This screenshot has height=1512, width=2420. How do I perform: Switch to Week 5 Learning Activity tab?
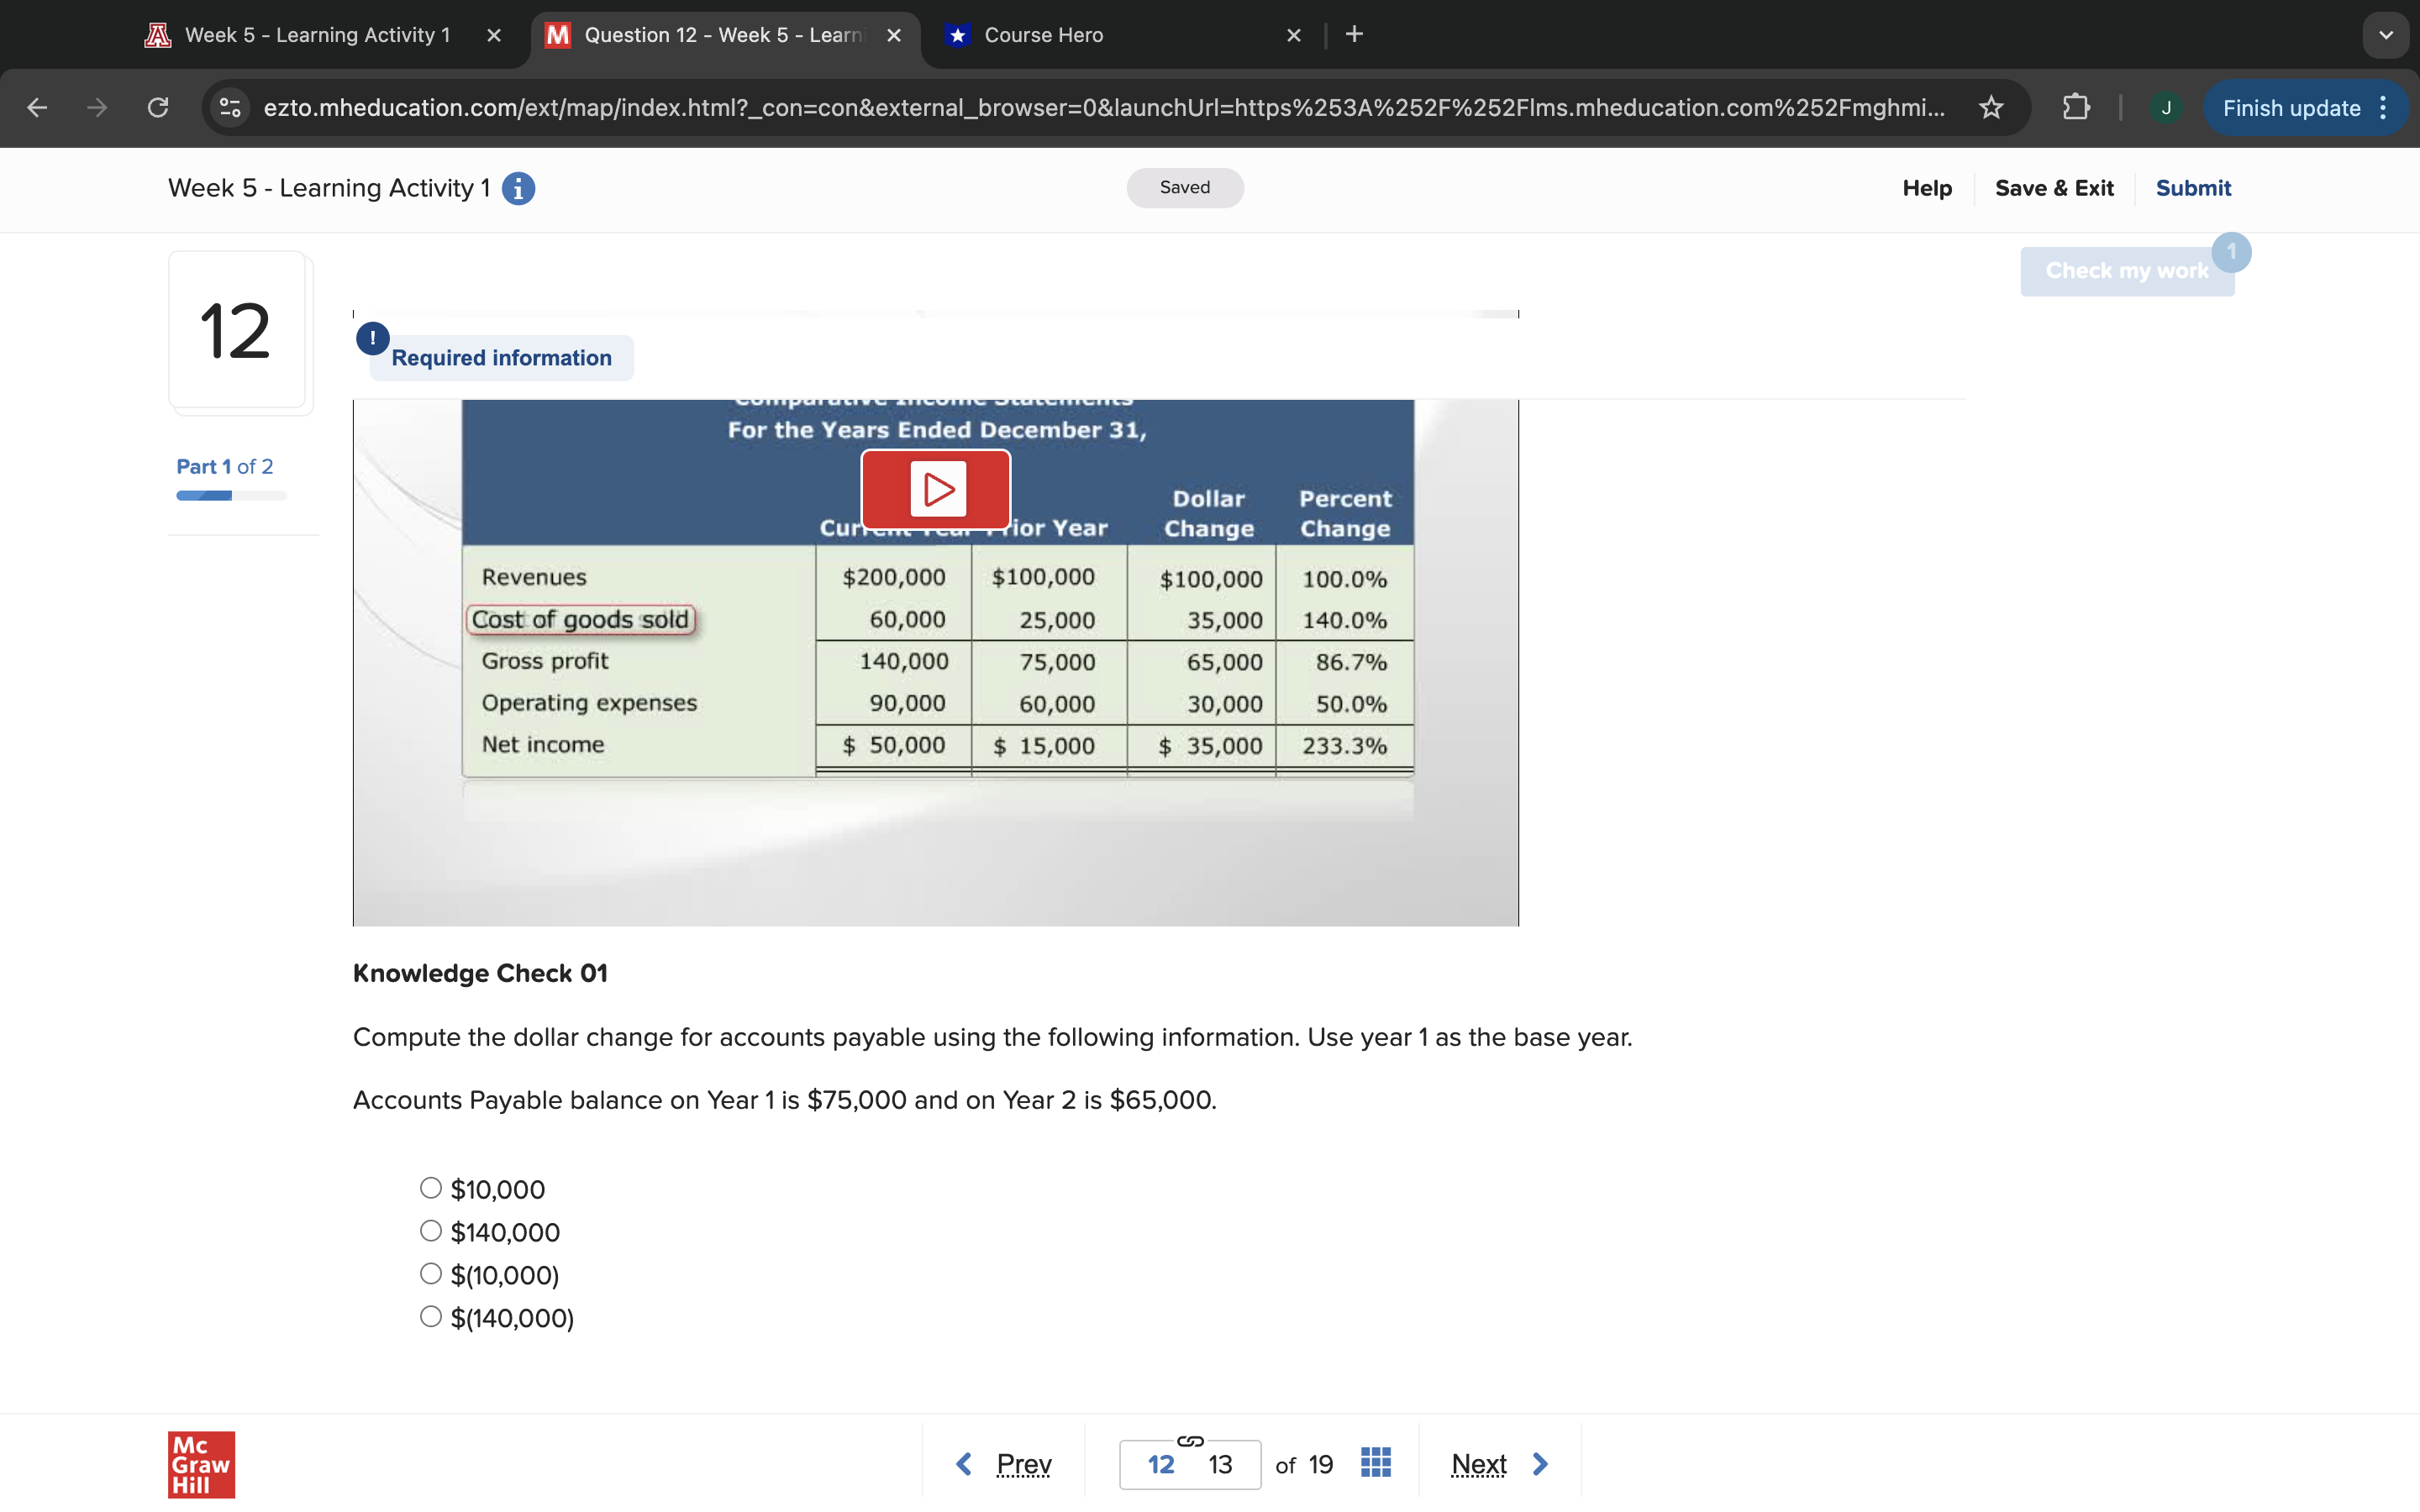pos(317,35)
